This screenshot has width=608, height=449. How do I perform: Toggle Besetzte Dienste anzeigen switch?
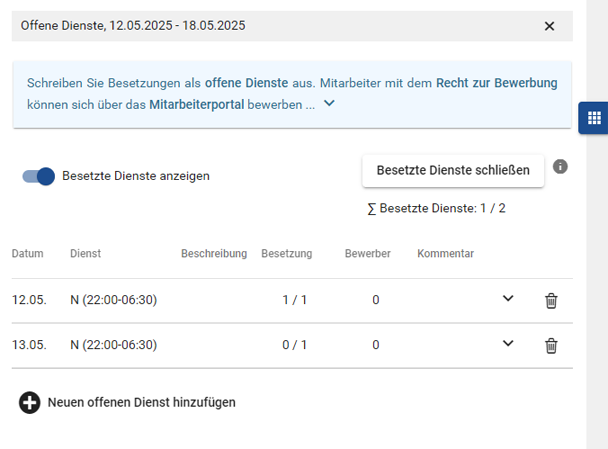[x=39, y=176]
